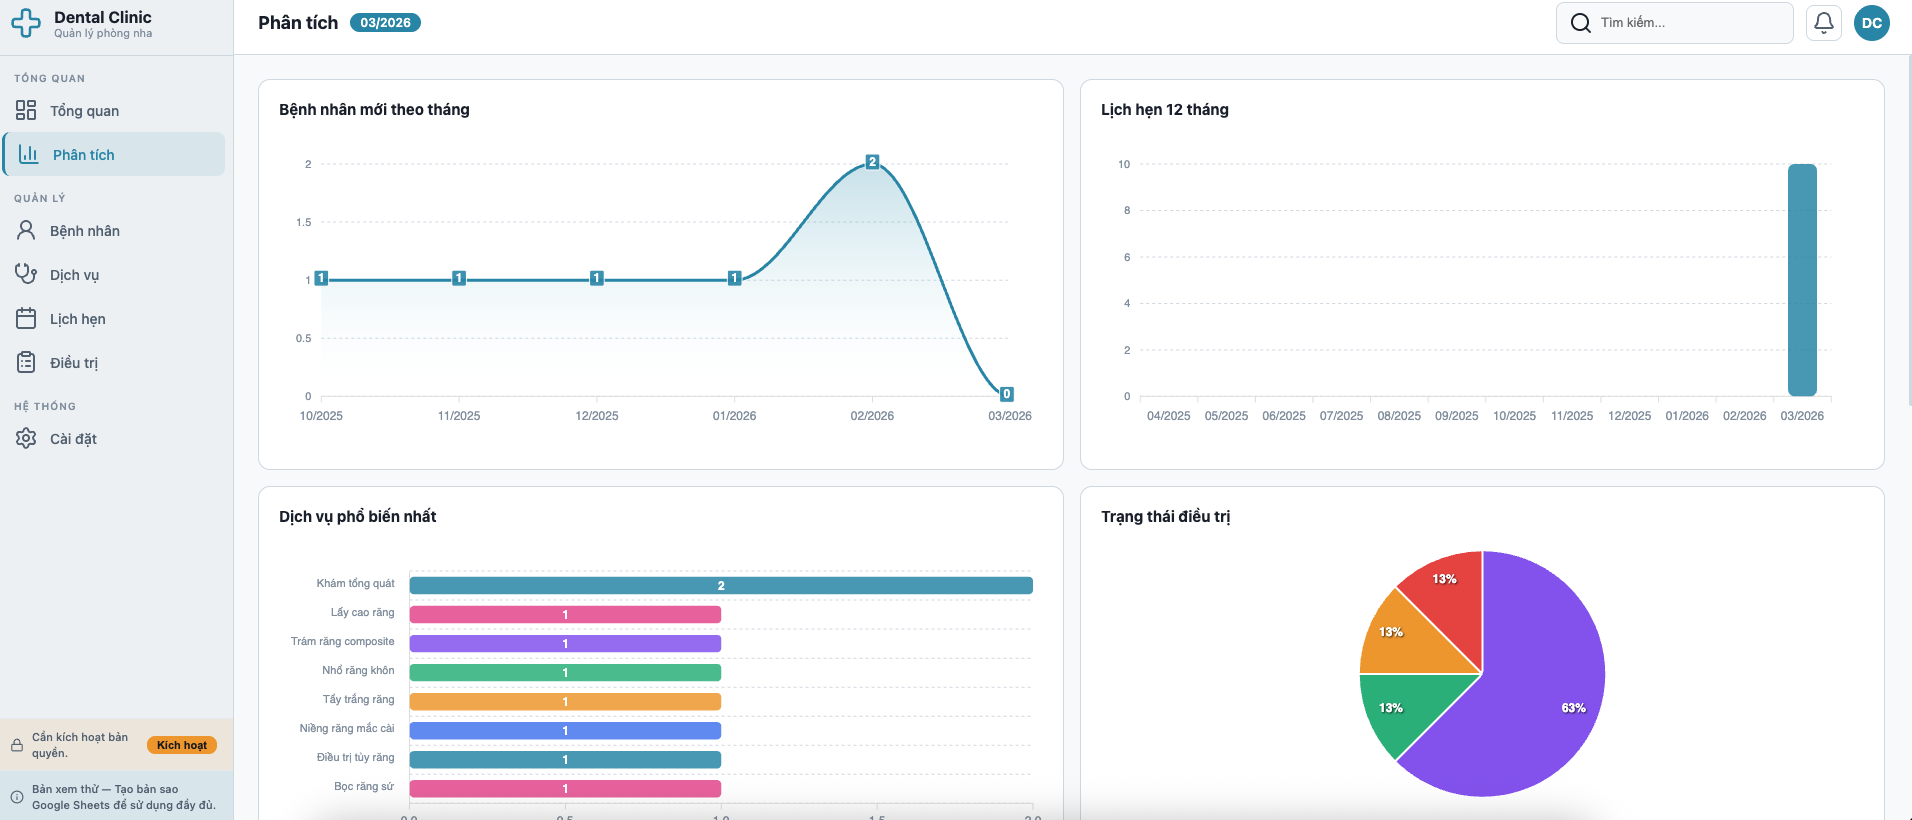This screenshot has width=1912, height=820.
Task: Open the notifications bell
Action: (x=1823, y=23)
